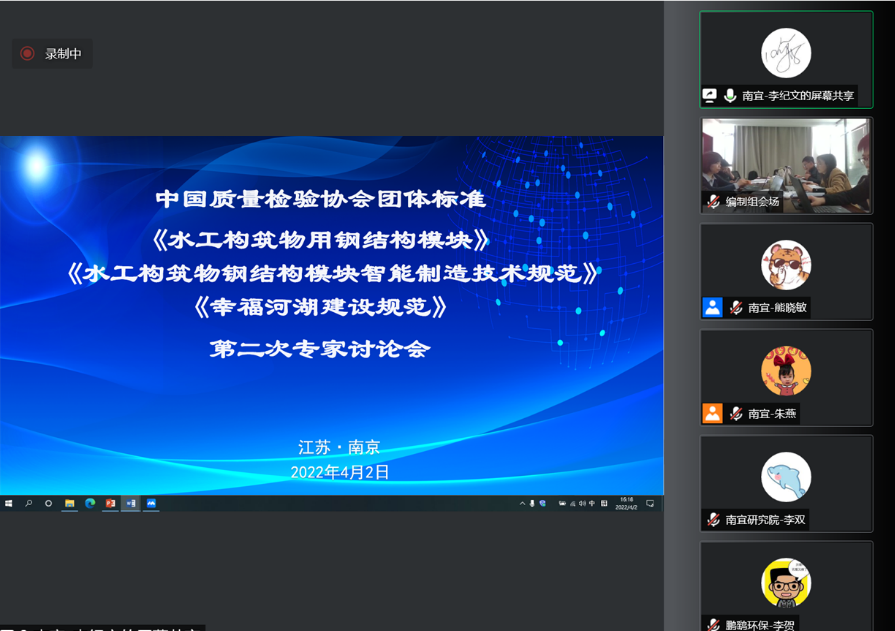Click the muted microphone icon for 南宜-朱燕

pos(736,413)
